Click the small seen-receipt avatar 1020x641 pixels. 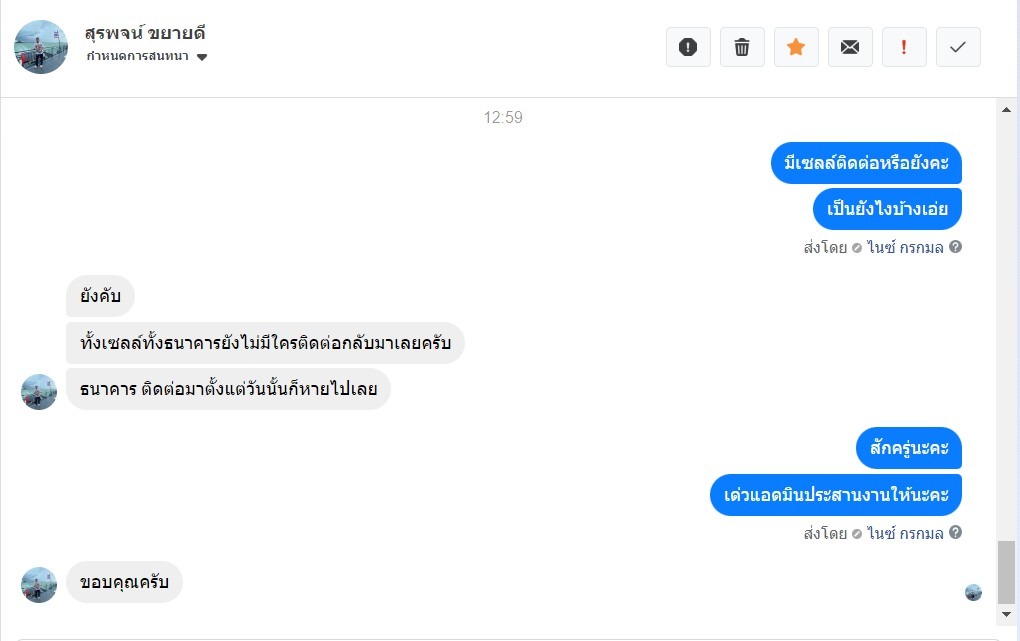973,592
